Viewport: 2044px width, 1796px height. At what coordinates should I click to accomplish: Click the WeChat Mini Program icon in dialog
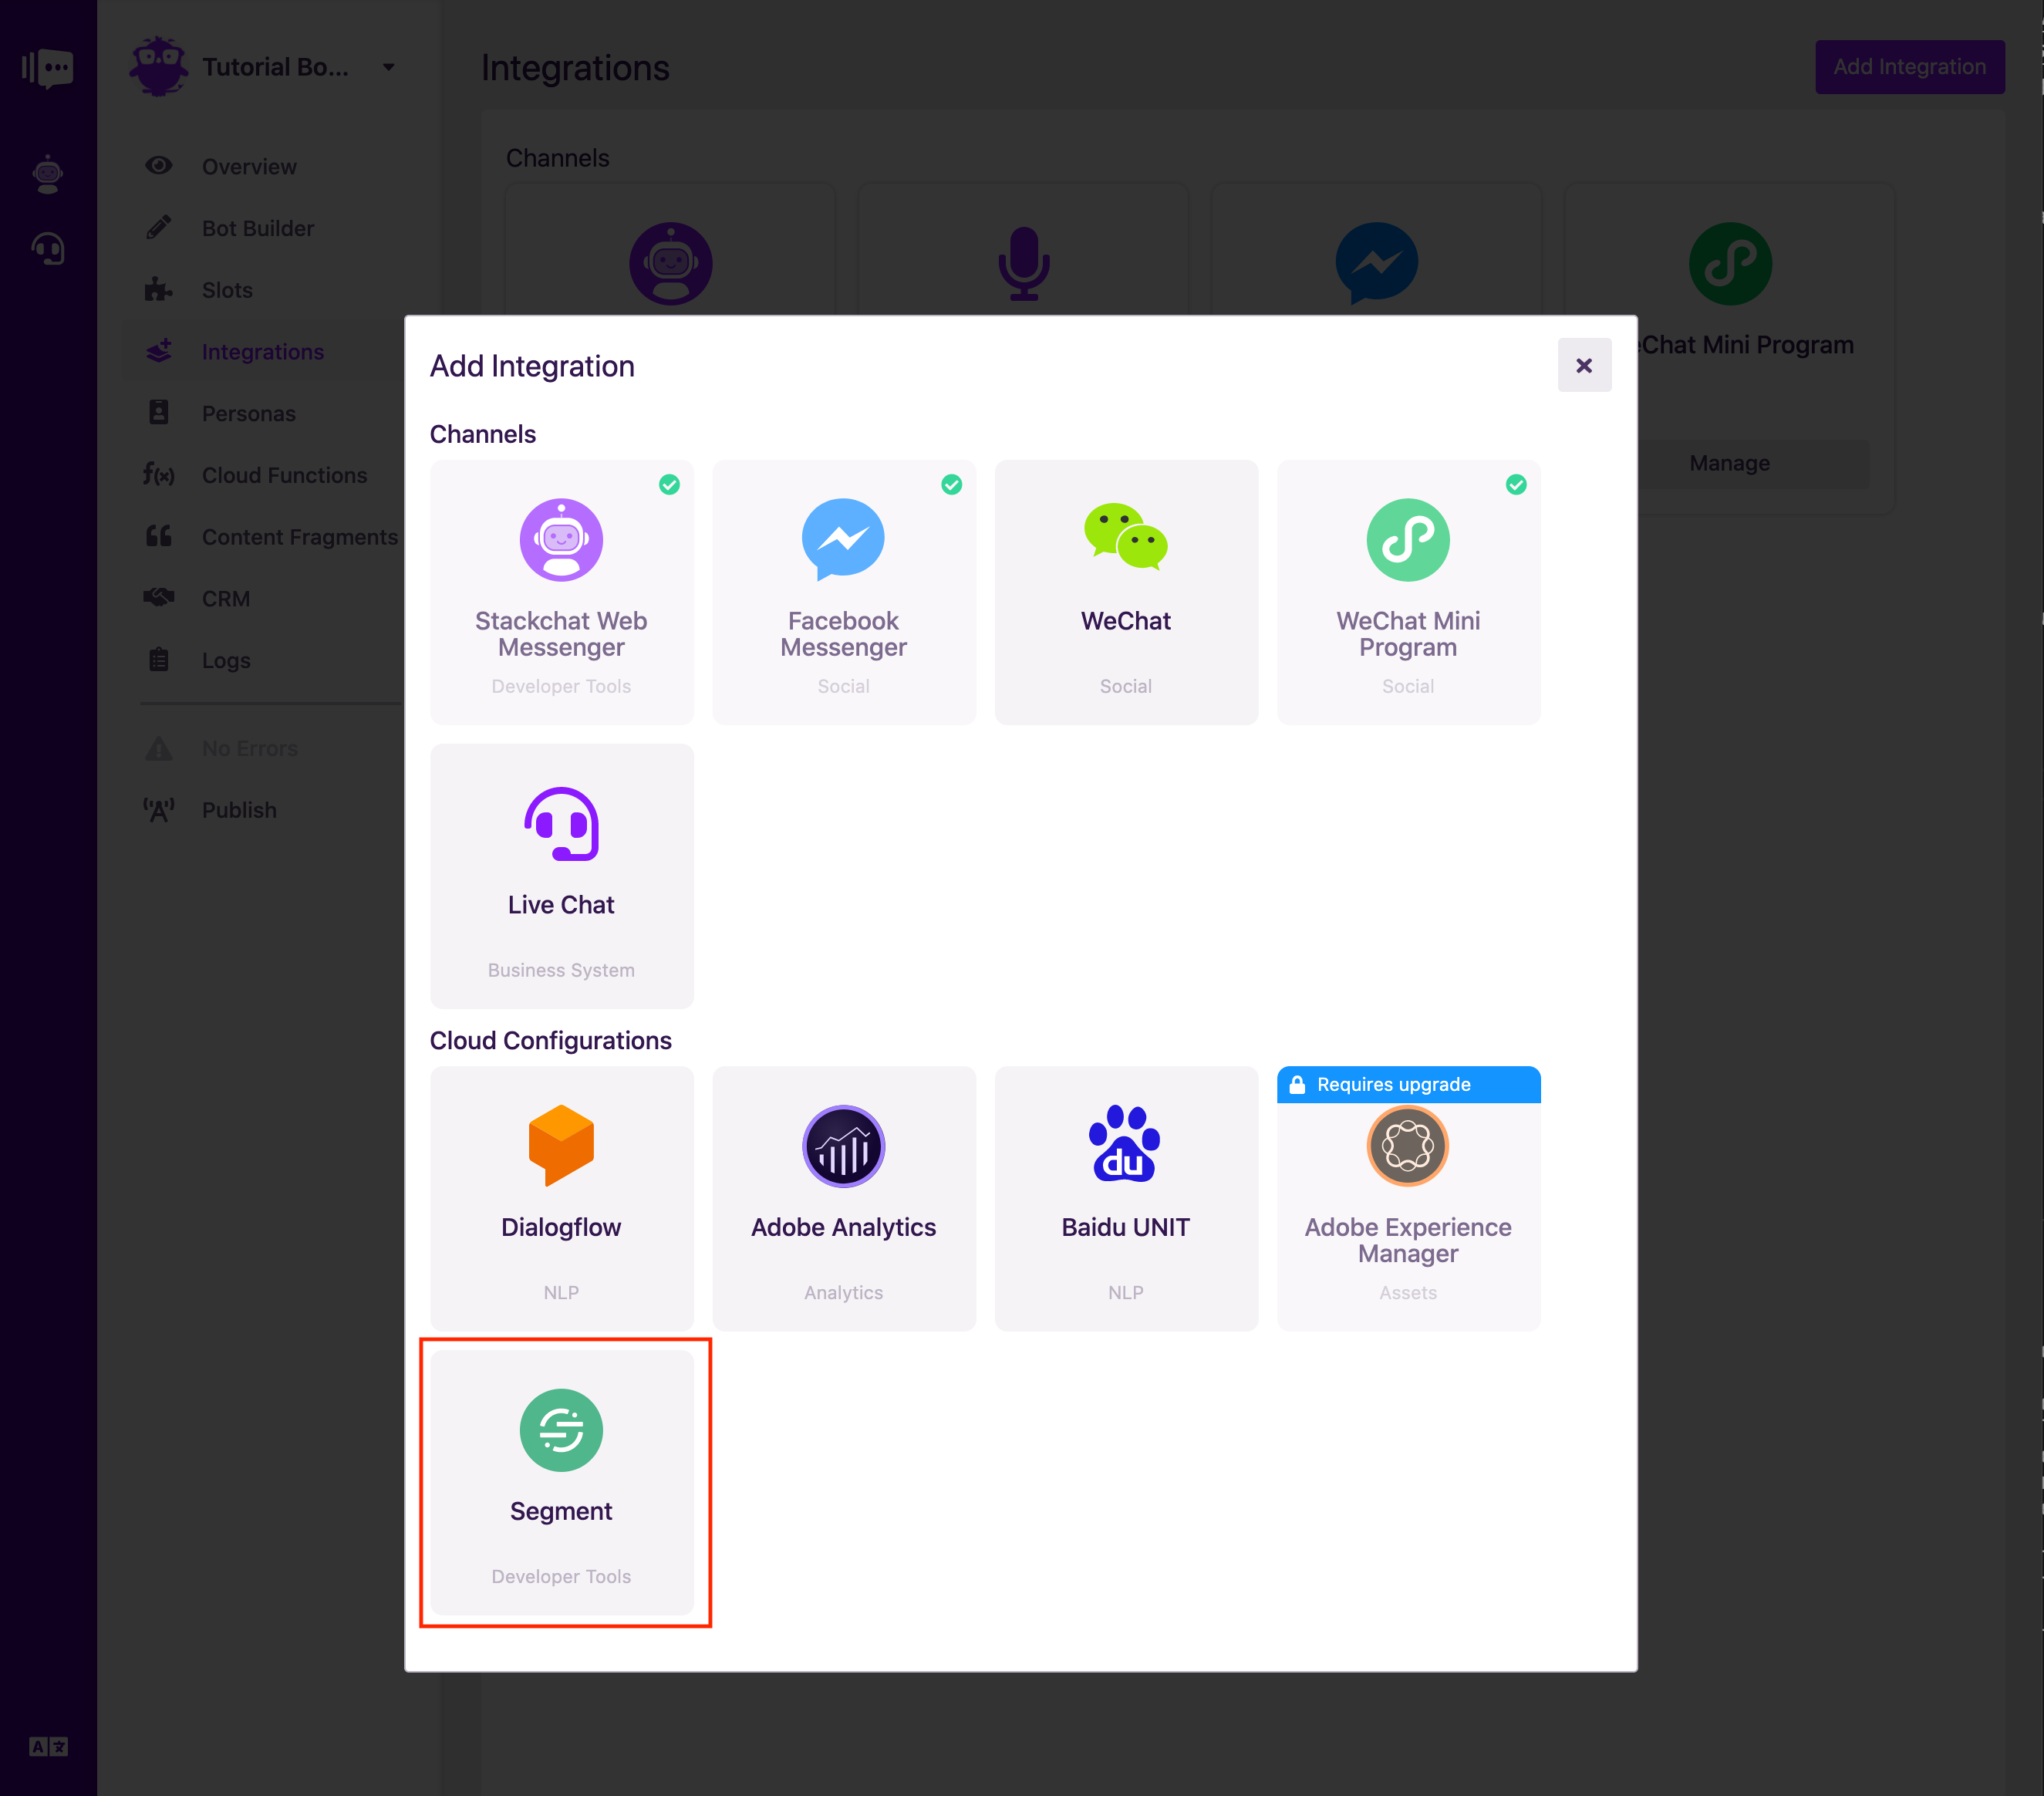1408,540
